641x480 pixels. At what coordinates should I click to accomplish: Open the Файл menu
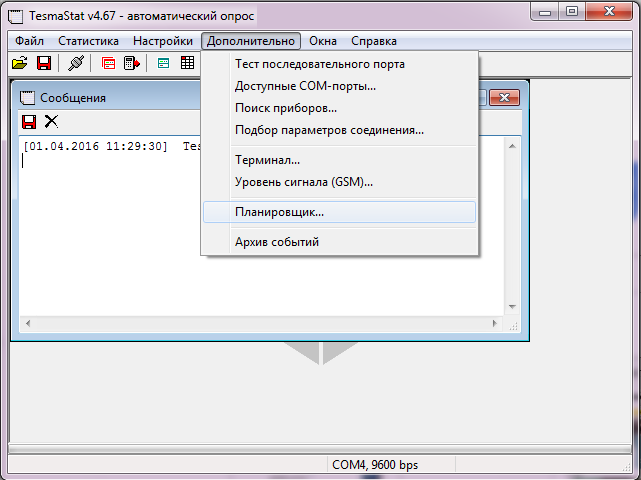tap(29, 41)
